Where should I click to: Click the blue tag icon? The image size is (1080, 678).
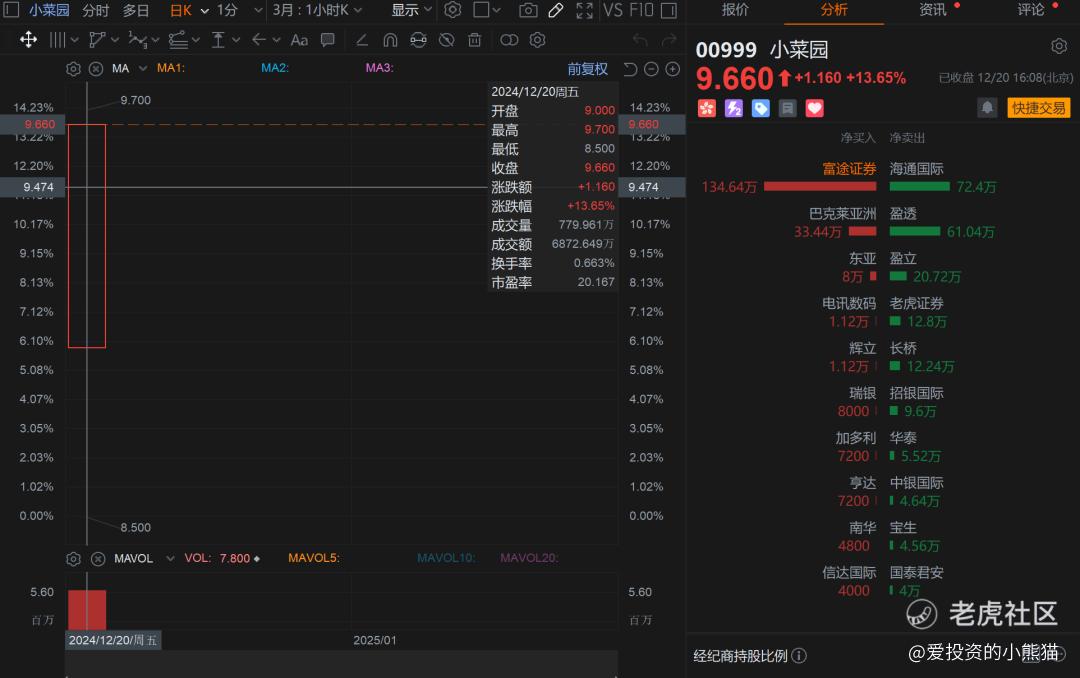pos(760,108)
